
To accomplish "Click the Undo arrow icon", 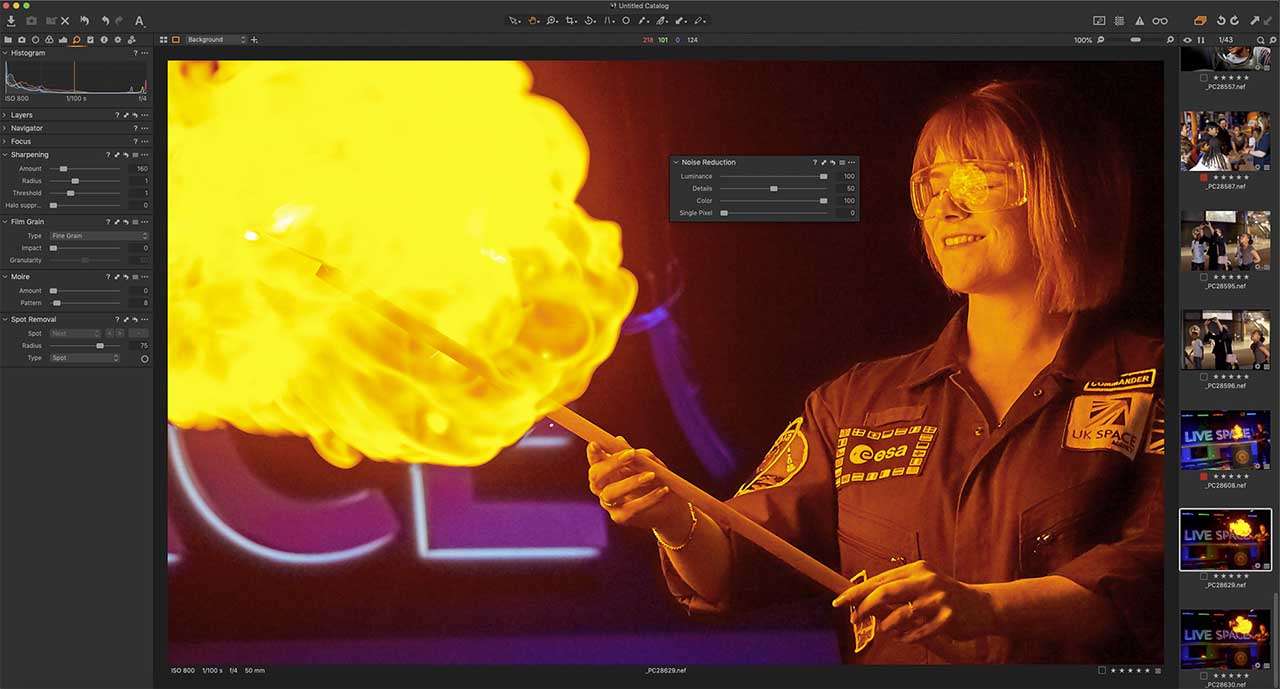I will (x=105, y=20).
